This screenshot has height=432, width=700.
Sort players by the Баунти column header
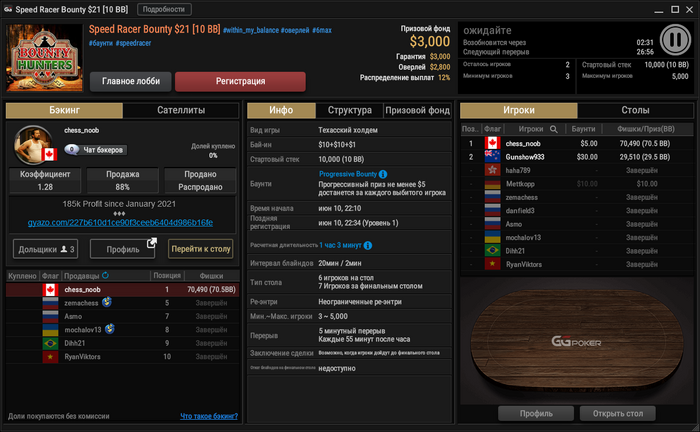[x=583, y=129]
